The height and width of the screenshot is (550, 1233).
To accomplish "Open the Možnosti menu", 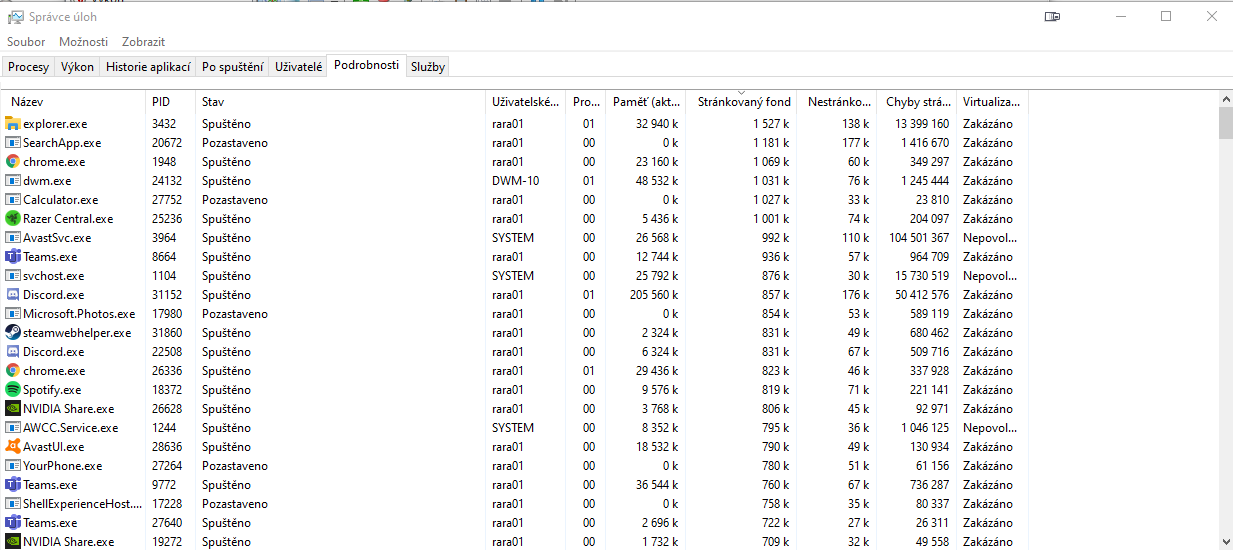I will (83, 42).
